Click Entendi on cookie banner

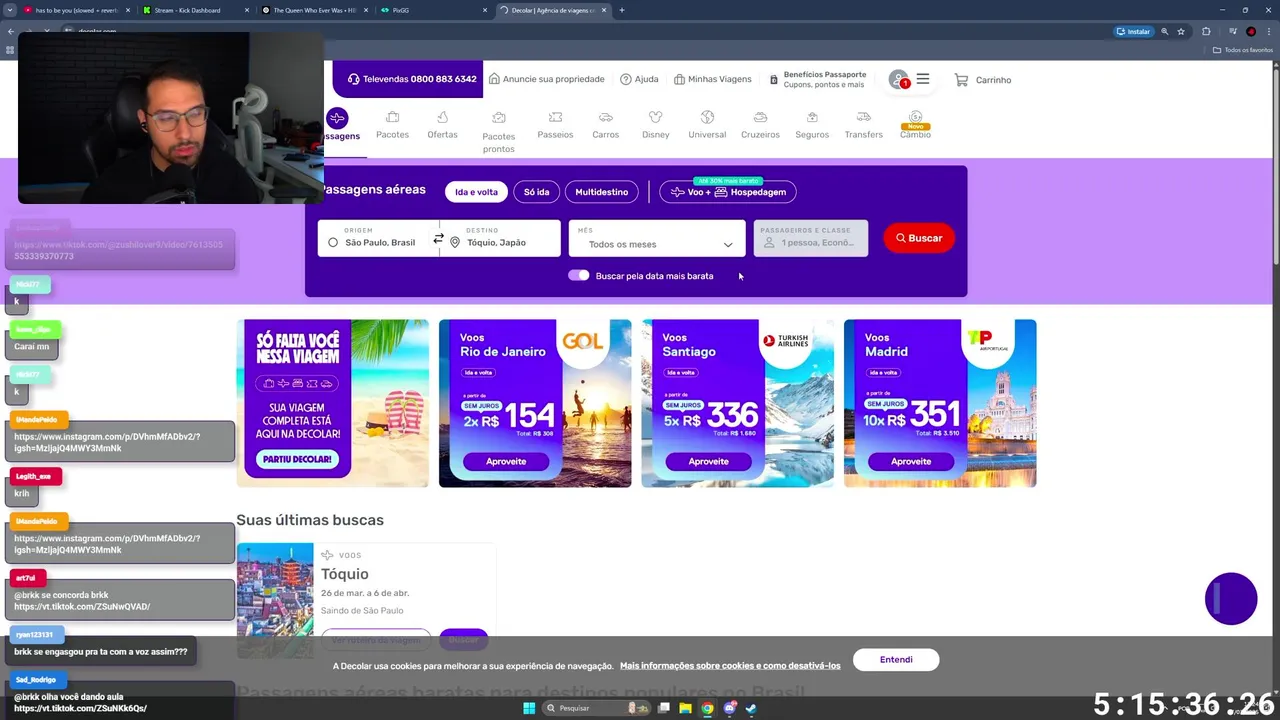[x=896, y=660]
